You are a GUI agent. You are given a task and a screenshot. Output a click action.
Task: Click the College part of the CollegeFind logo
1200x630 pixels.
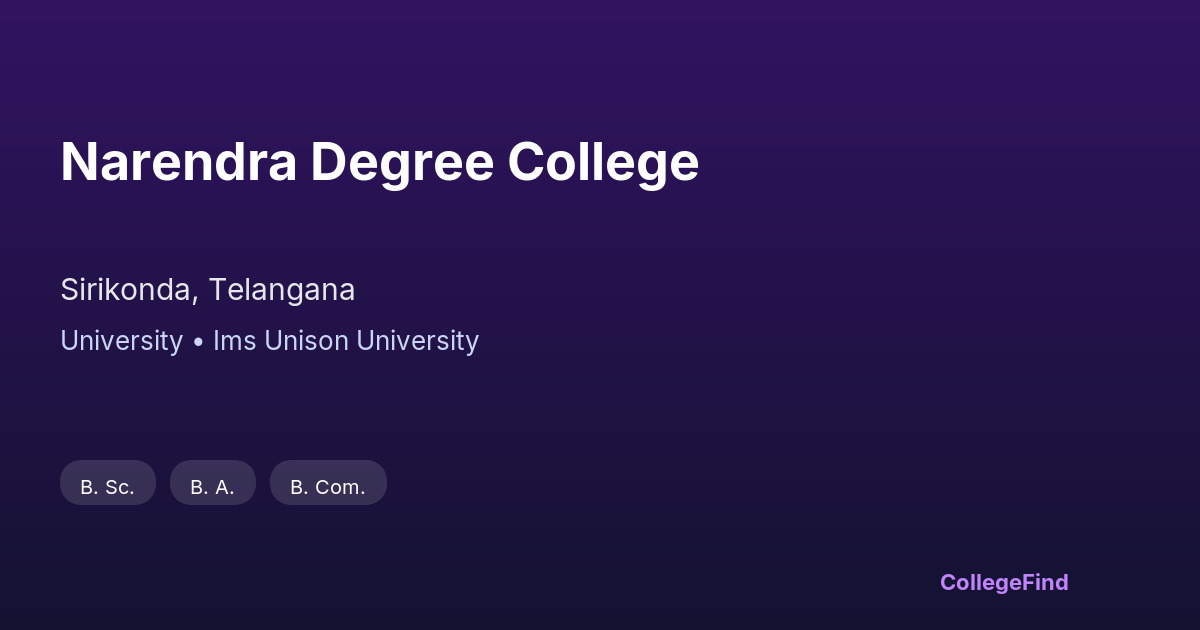[x=981, y=582]
